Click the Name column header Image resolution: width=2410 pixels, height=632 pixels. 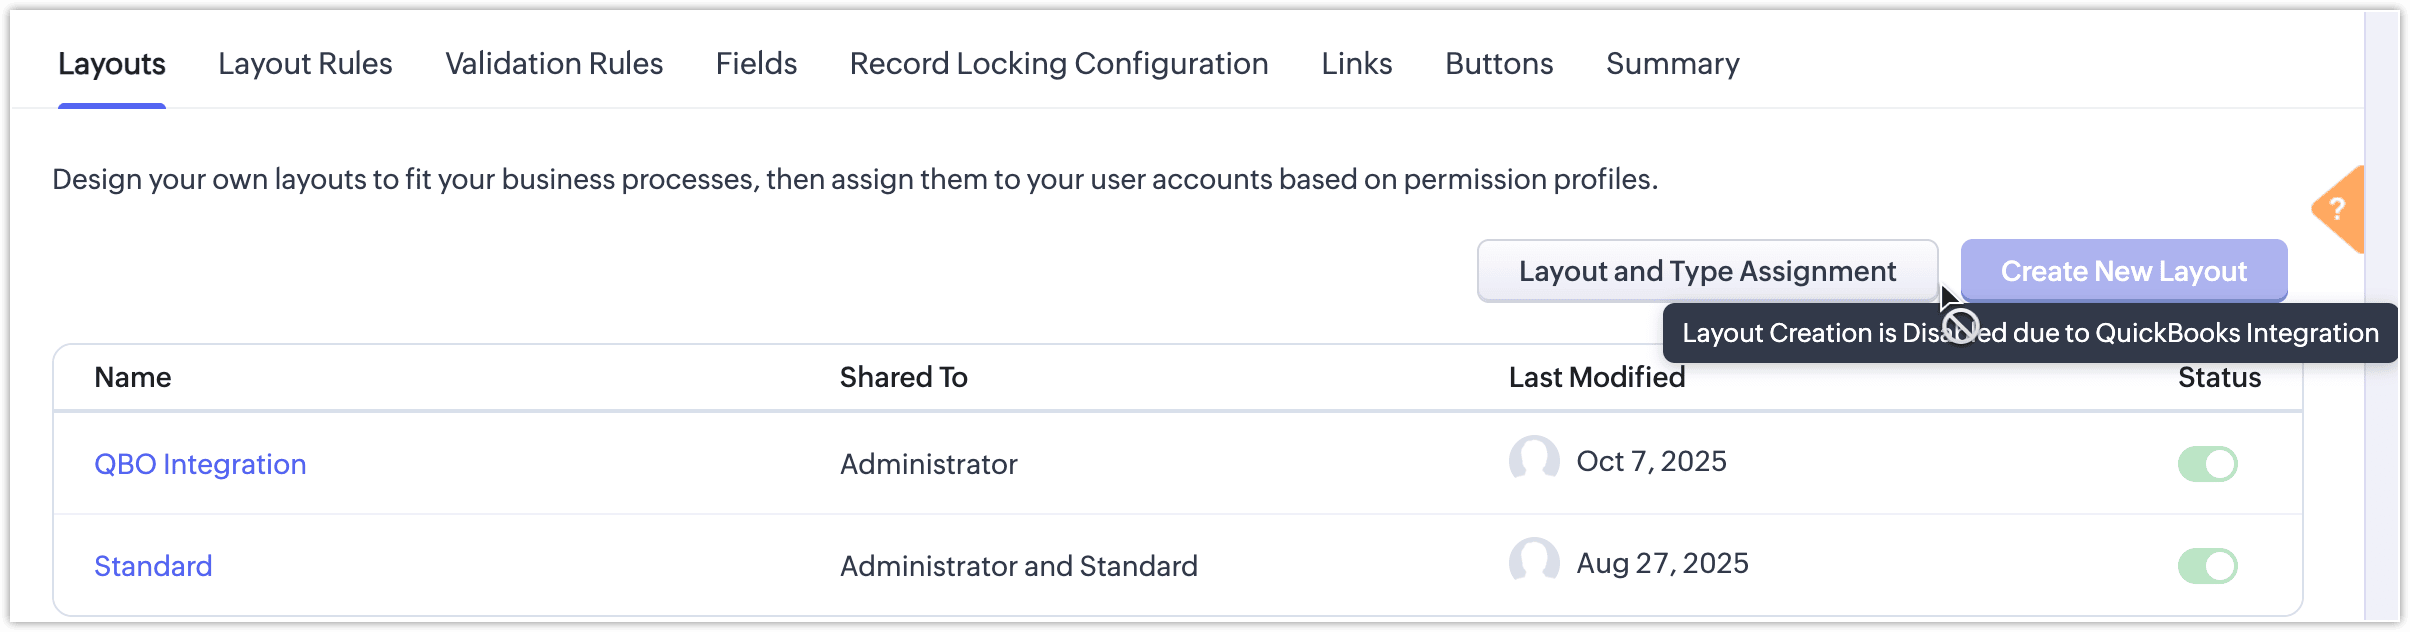click(x=133, y=377)
